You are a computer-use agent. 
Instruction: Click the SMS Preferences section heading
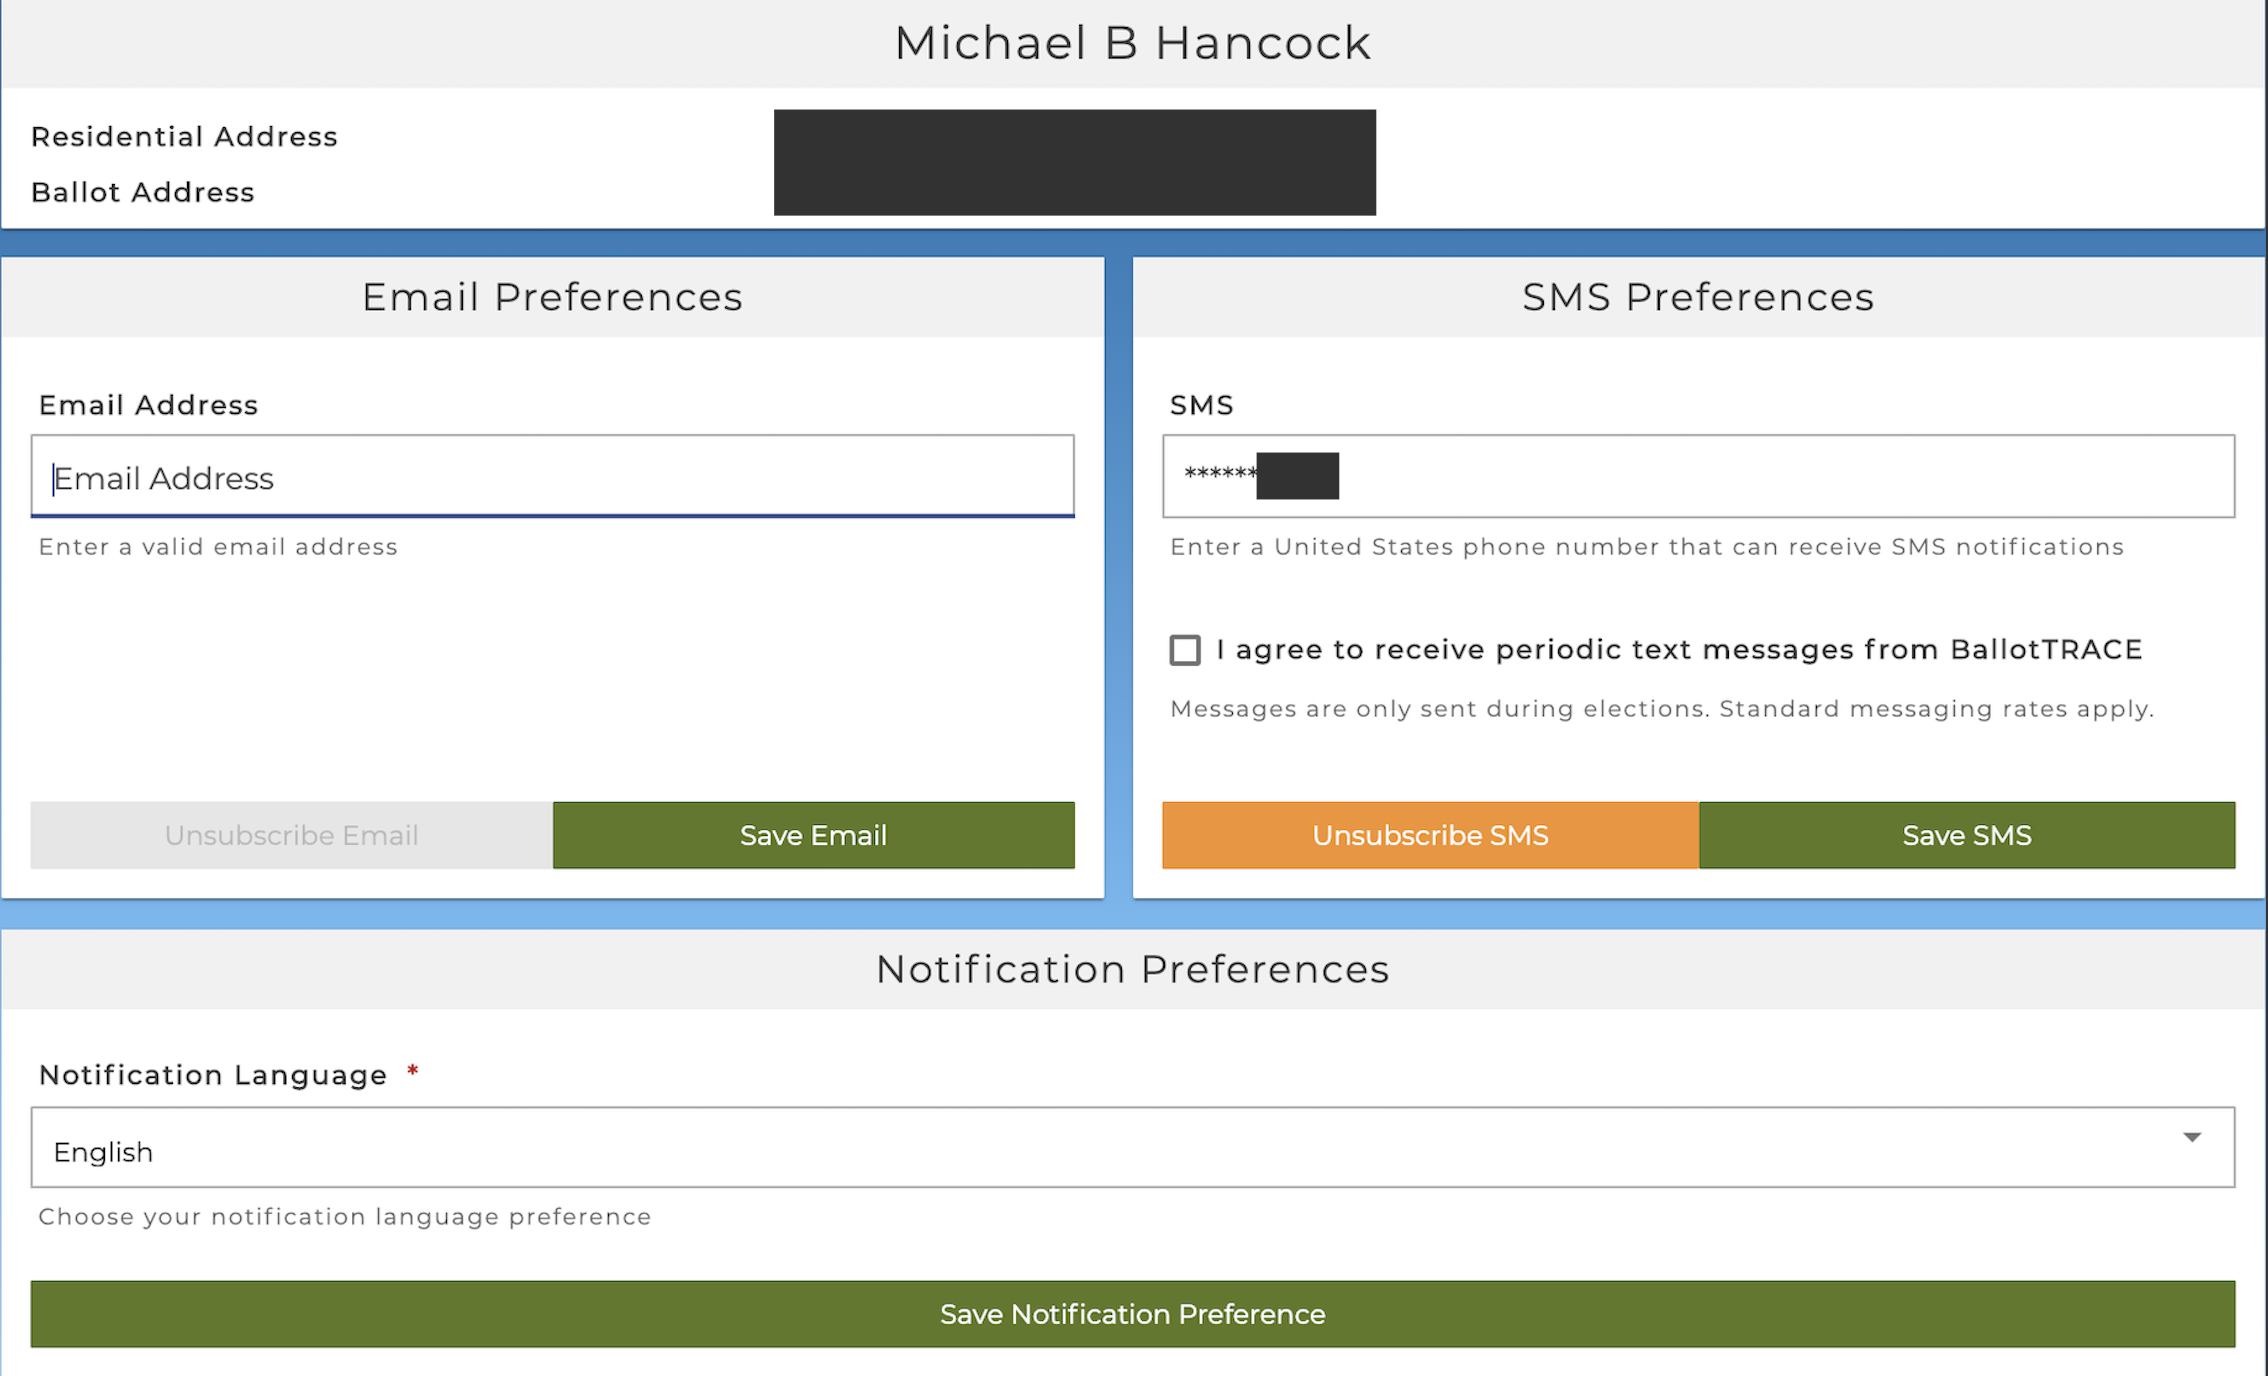(1698, 297)
